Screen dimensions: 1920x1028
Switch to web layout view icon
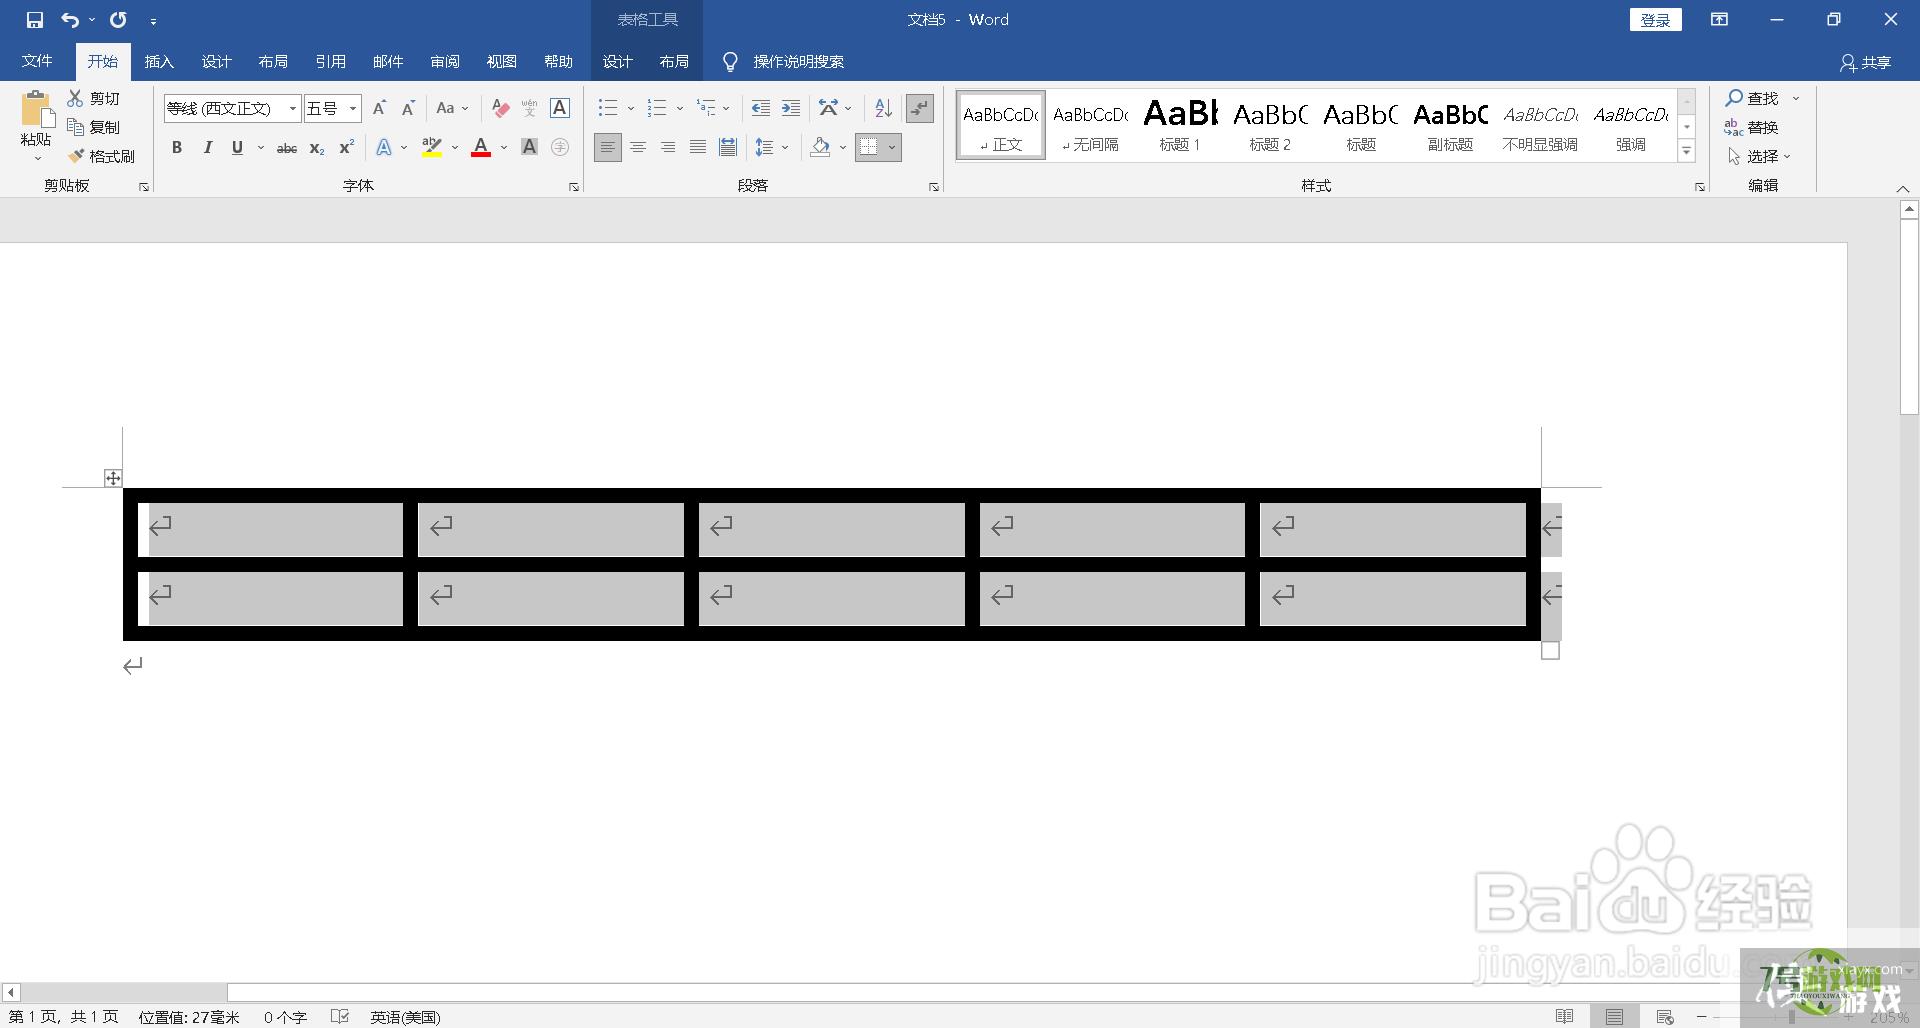pos(1665,1016)
